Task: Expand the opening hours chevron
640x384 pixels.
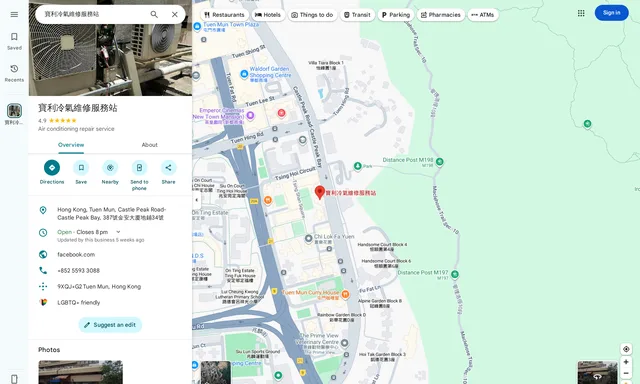Action: [118, 232]
